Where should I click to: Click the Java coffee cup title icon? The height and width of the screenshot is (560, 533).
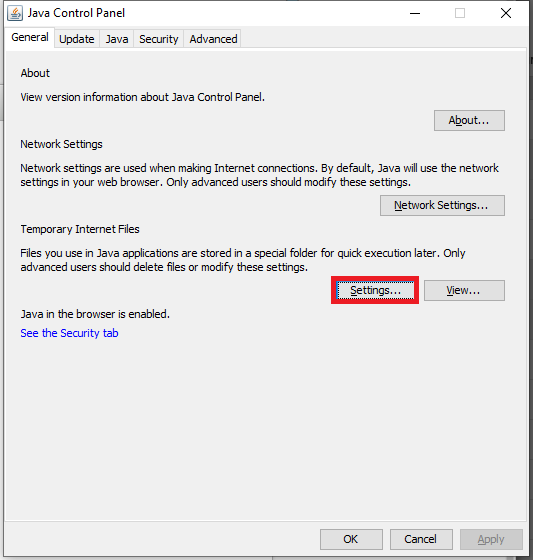coord(15,13)
